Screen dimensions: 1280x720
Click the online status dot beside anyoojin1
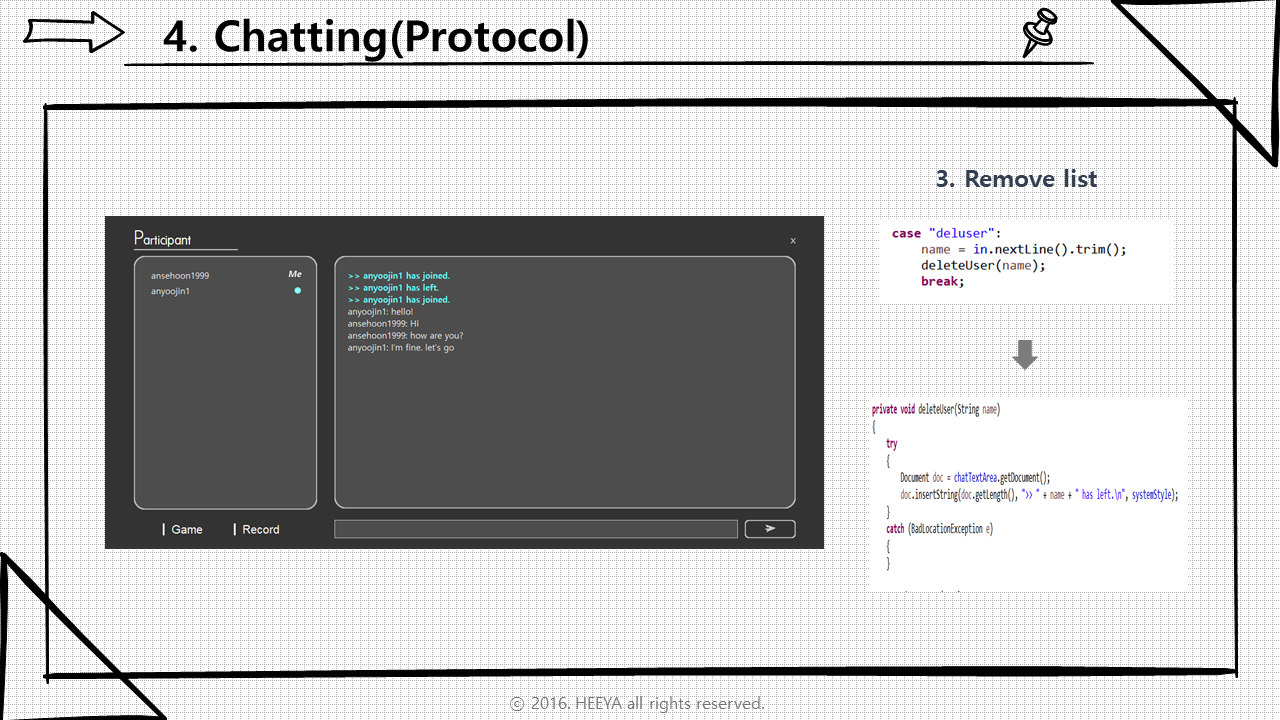pyautogui.click(x=297, y=291)
